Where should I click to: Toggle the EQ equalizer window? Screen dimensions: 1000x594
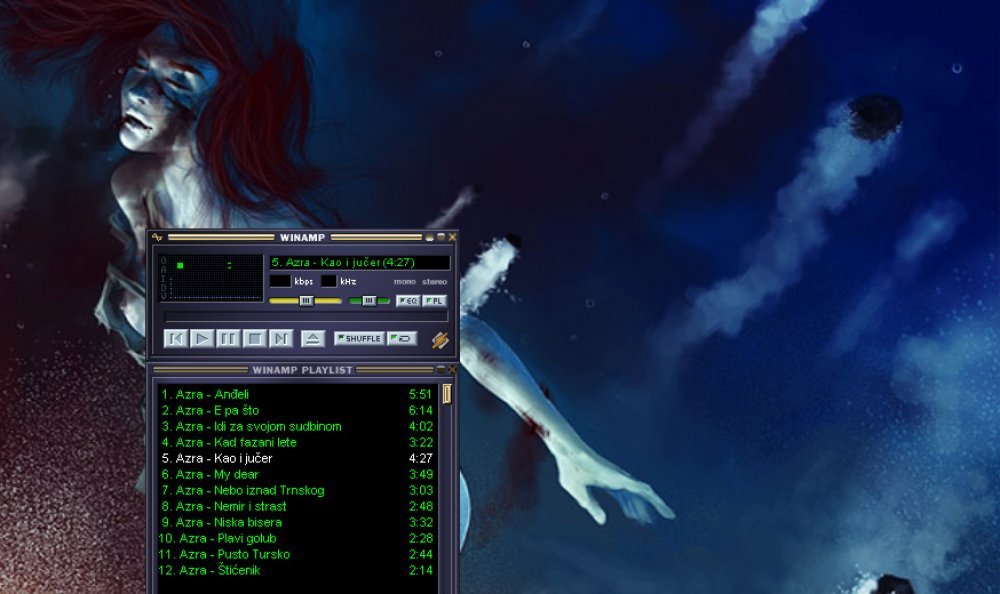[x=408, y=301]
